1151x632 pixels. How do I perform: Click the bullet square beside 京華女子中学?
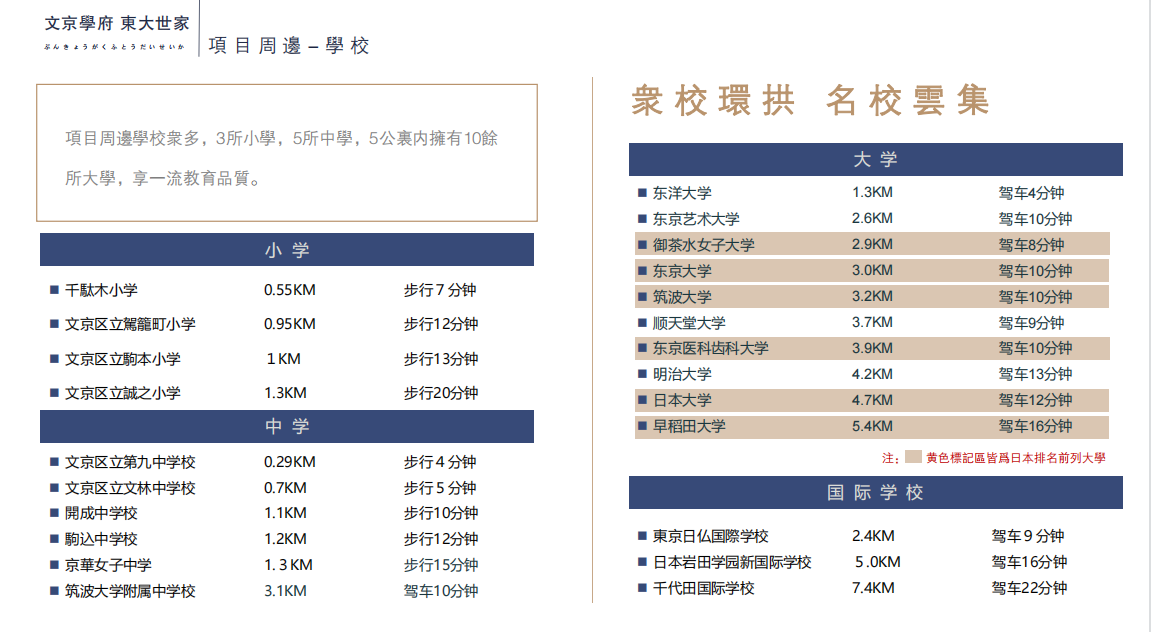click(54, 565)
